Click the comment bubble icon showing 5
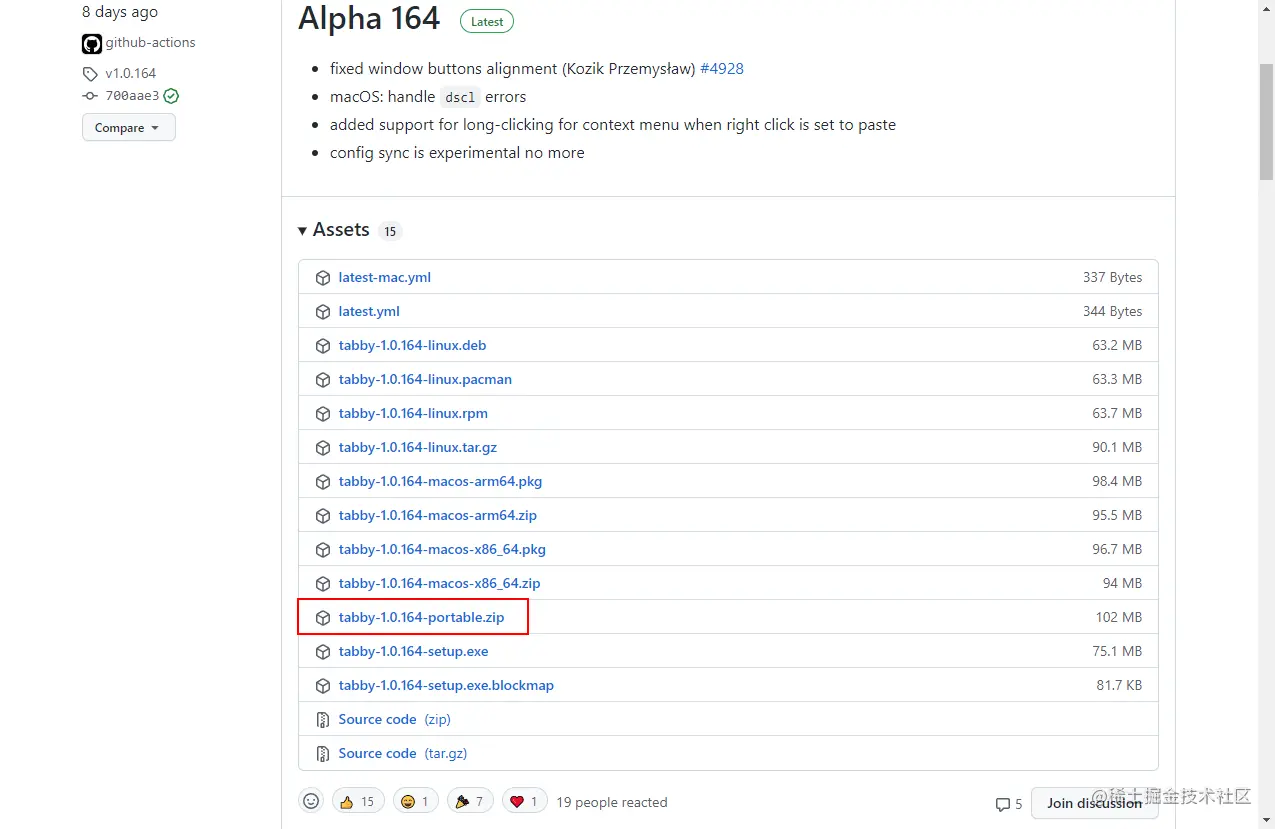The width and height of the screenshot is (1275, 829). tap(1003, 804)
